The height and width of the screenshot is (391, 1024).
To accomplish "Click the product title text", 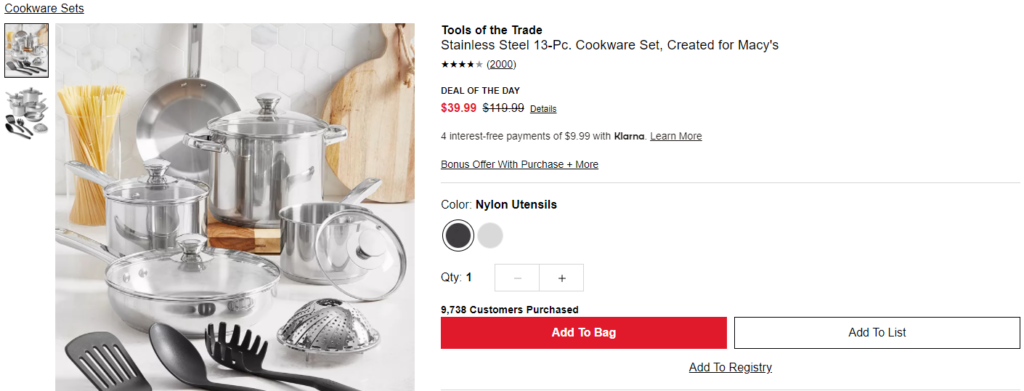I will [x=610, y=46].
